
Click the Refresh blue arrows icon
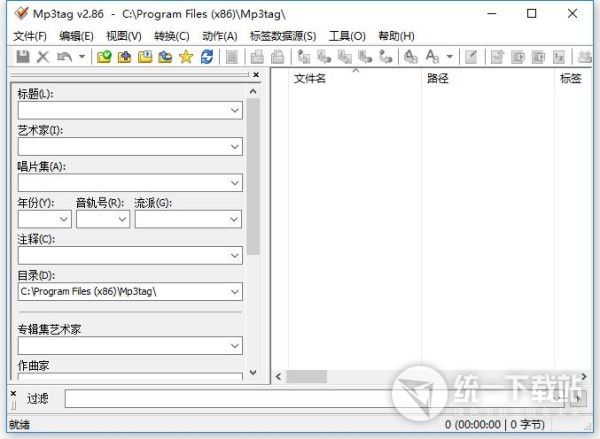207,57
